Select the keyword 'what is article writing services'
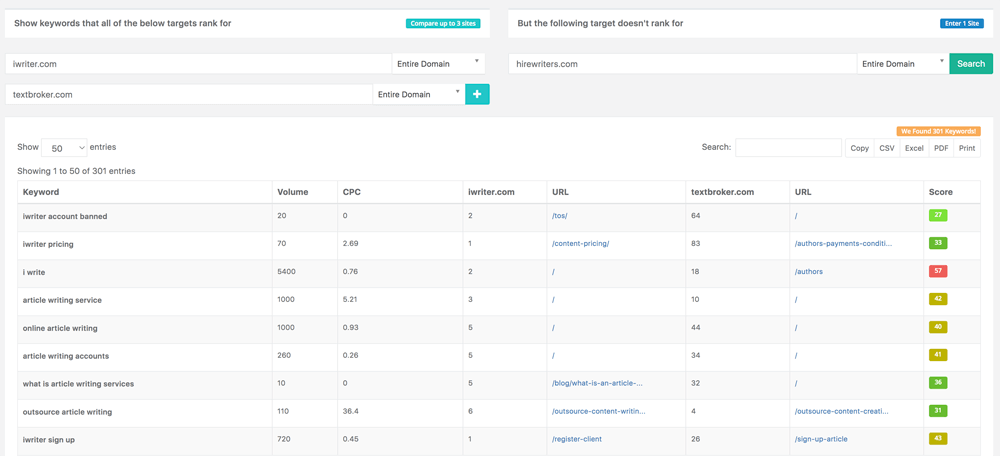Viewport: 1000px width, 456px height. tap(78, 384)
